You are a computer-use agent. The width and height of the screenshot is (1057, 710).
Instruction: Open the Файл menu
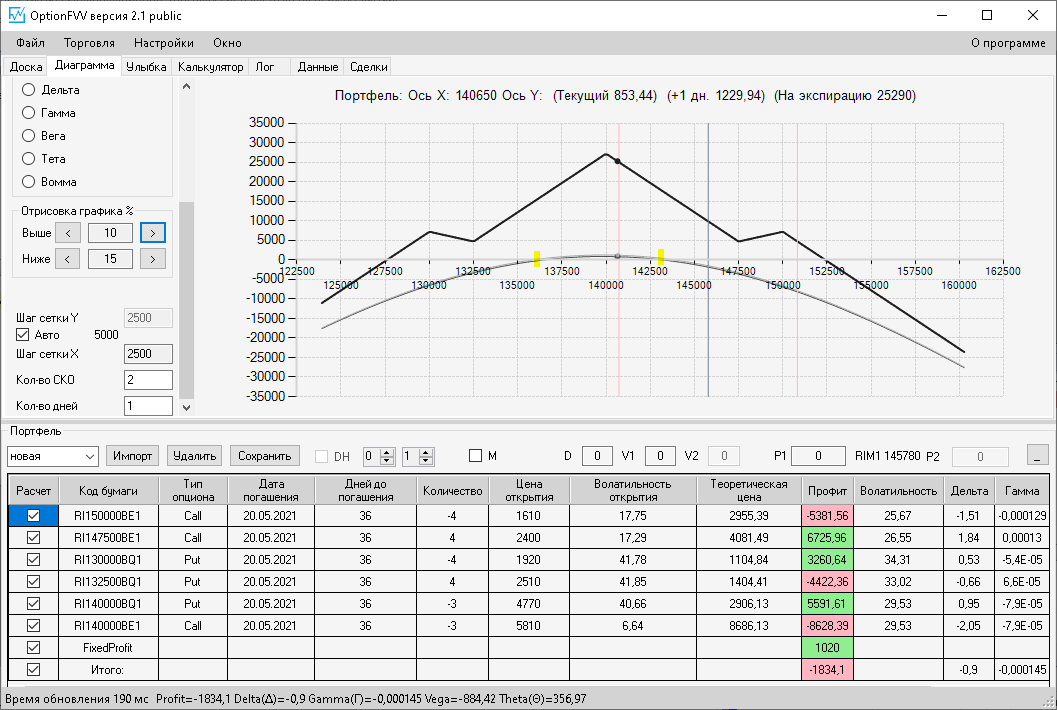(x=30, y=43)
